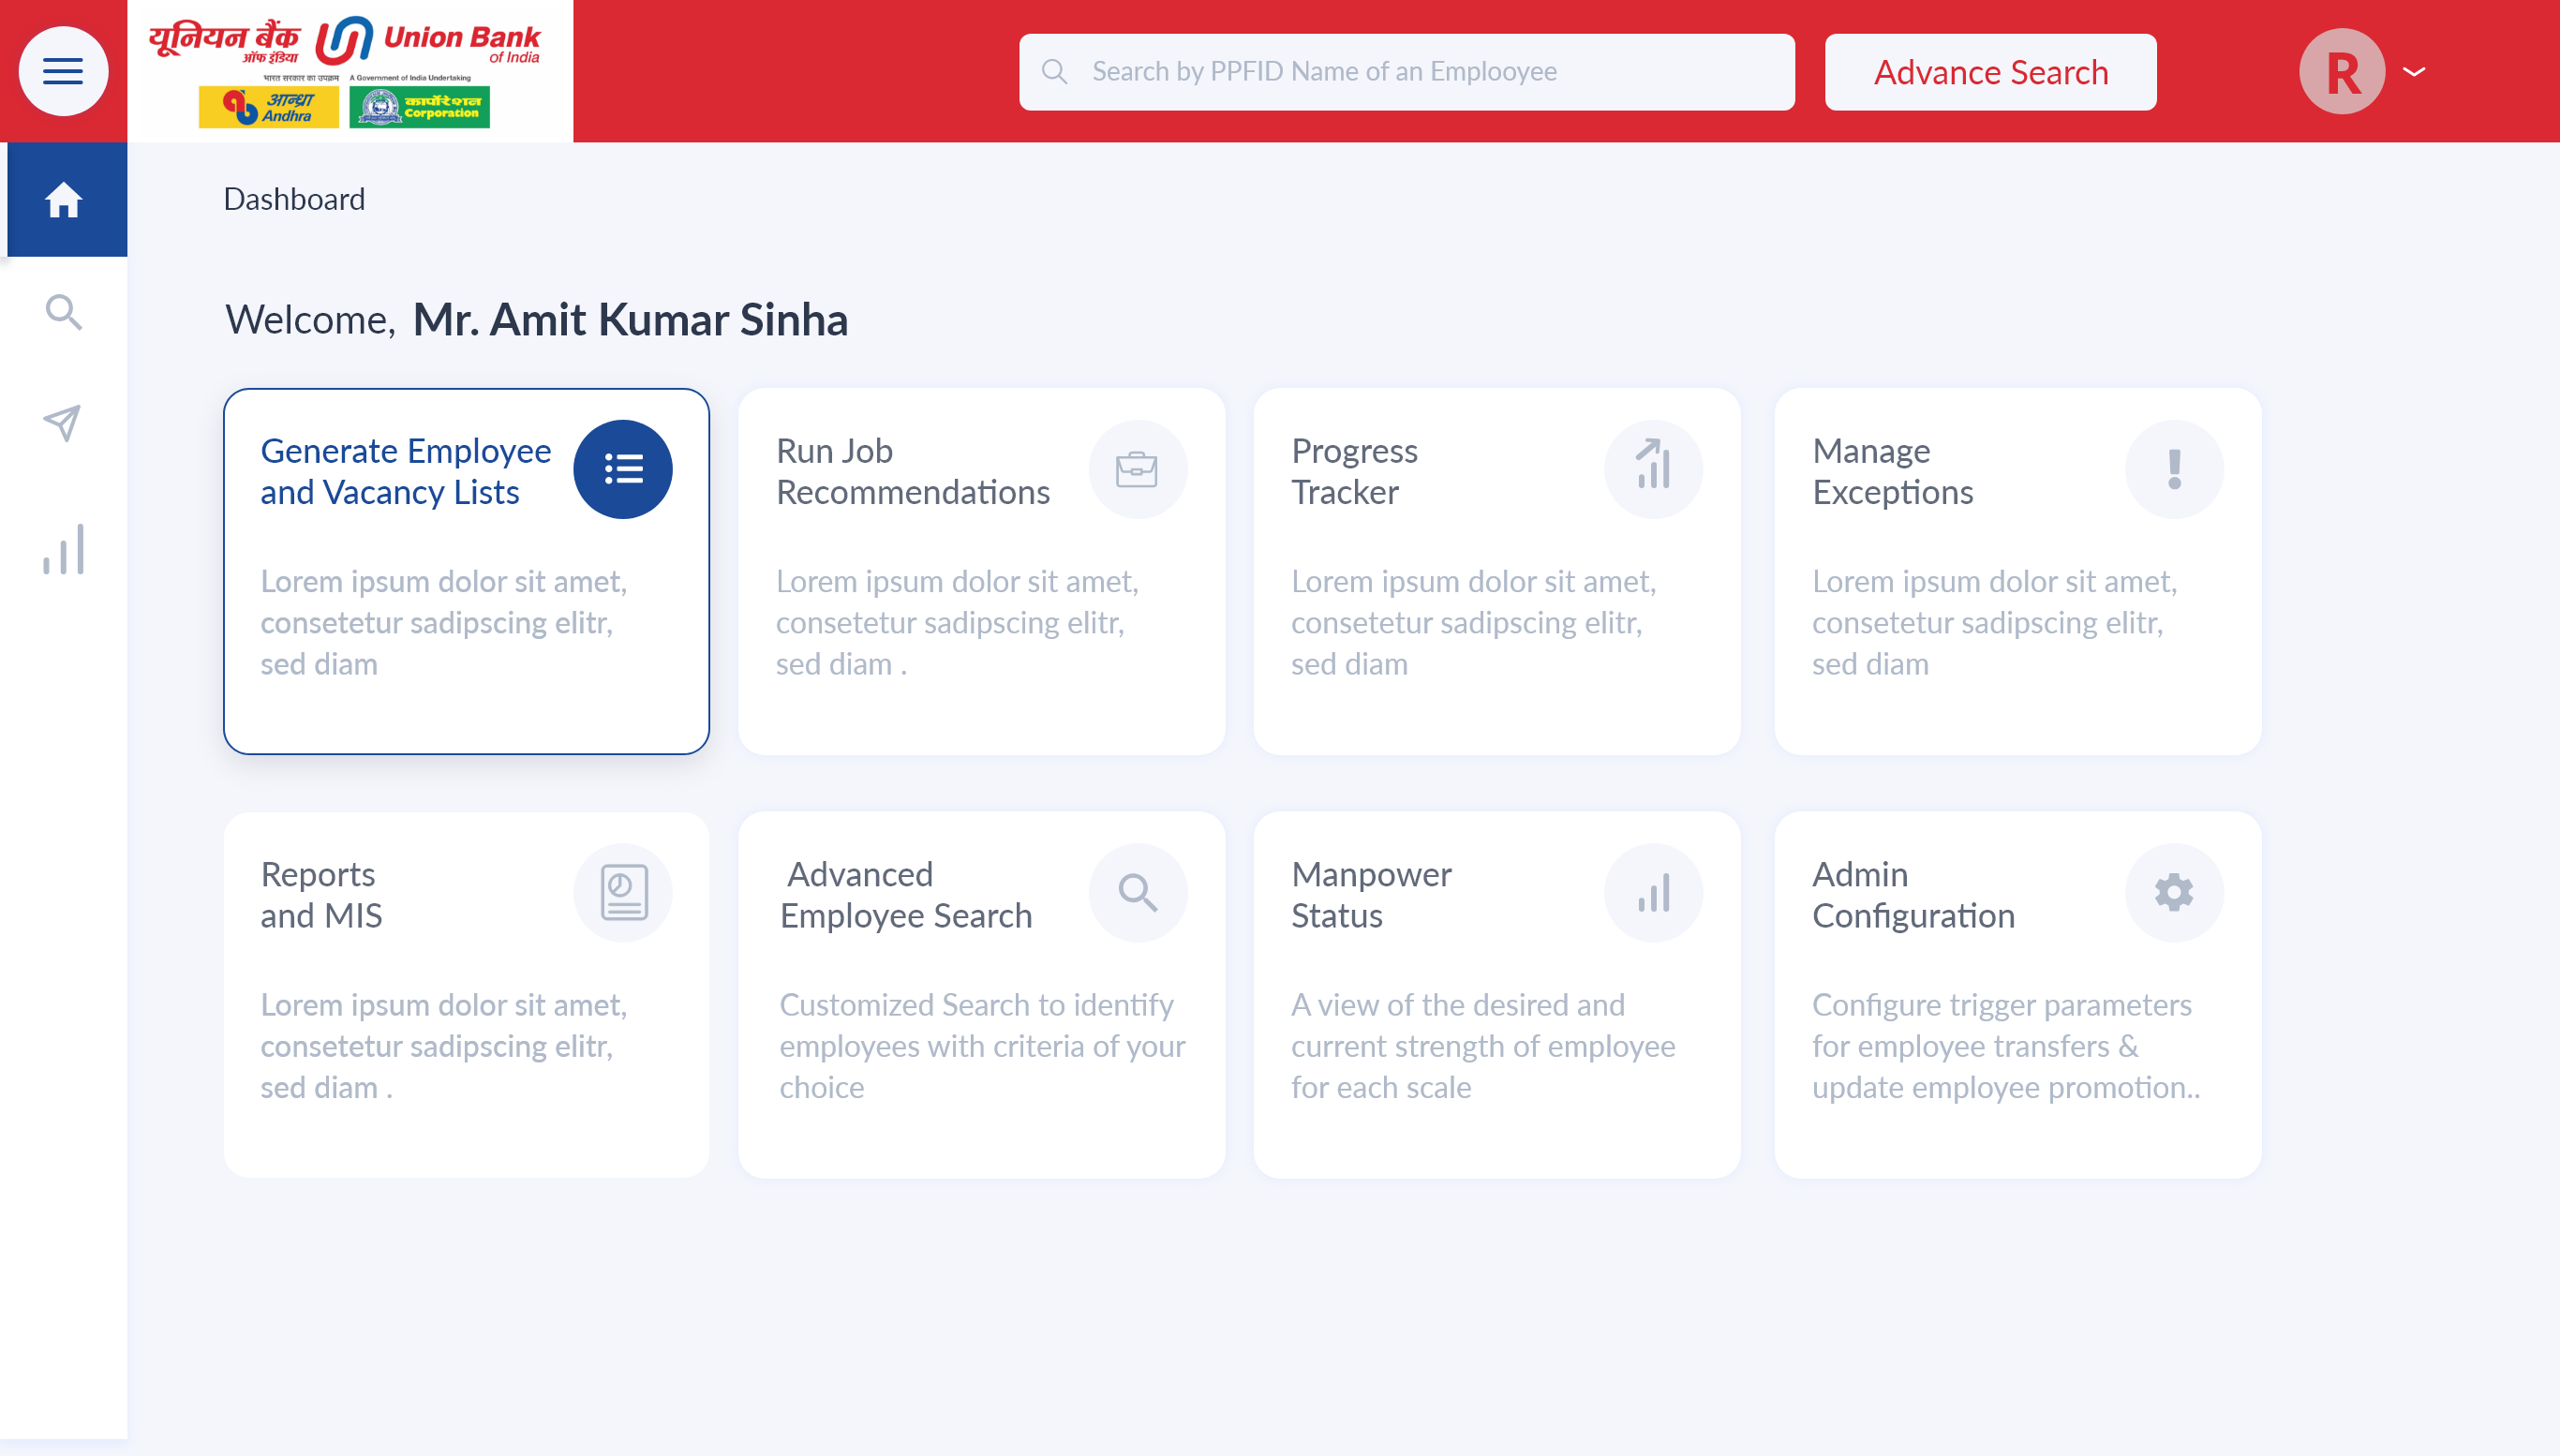The height and width of the screenshot is (1456, 2560).
Task: Click the gear icon on Admin Configuration
Action: (2174, 892)
